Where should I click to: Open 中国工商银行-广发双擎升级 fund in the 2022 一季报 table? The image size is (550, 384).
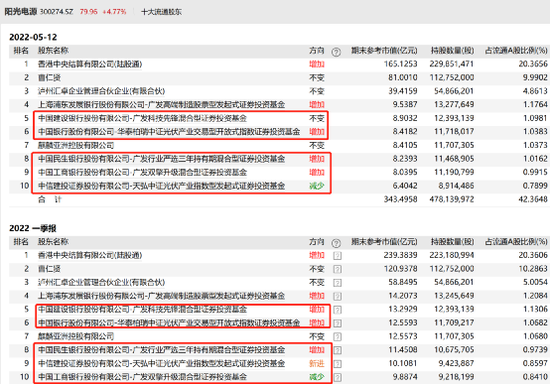point(142,377)
